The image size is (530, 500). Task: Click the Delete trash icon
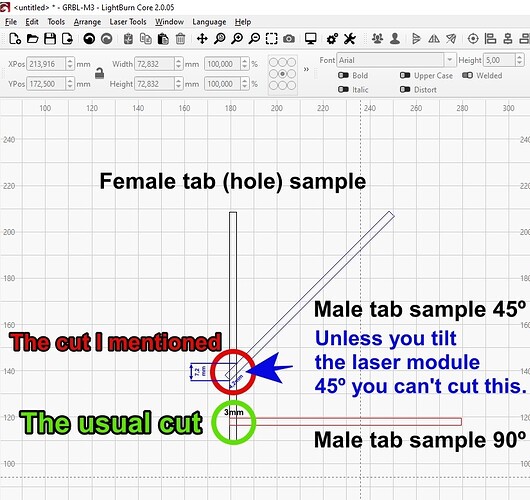(x=180, y=39)
